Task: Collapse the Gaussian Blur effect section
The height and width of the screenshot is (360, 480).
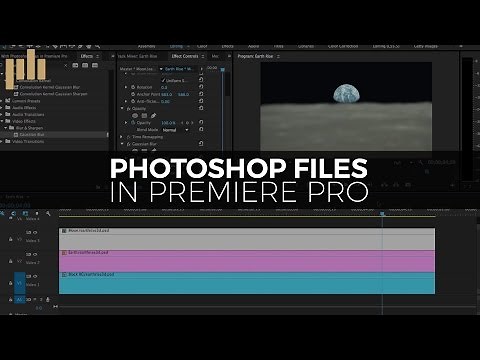Action: (122, 144)
